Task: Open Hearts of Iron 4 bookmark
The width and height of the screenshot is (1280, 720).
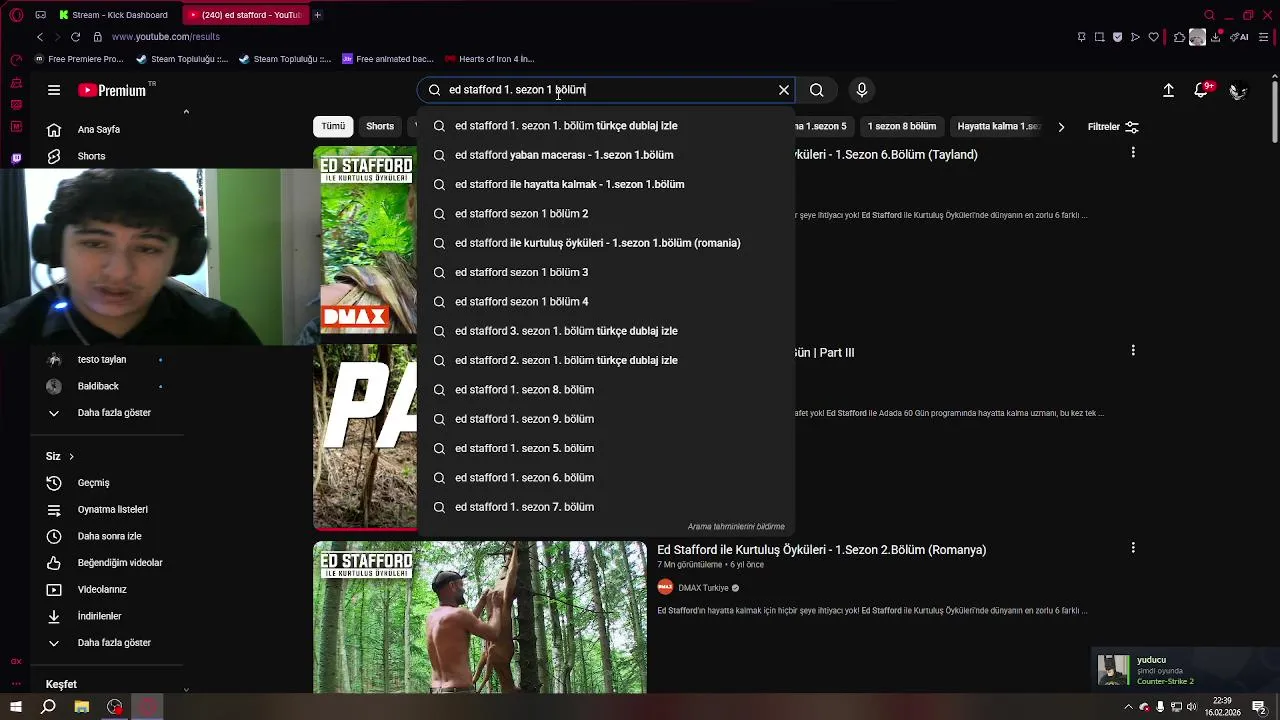Action: coord(490,59)
